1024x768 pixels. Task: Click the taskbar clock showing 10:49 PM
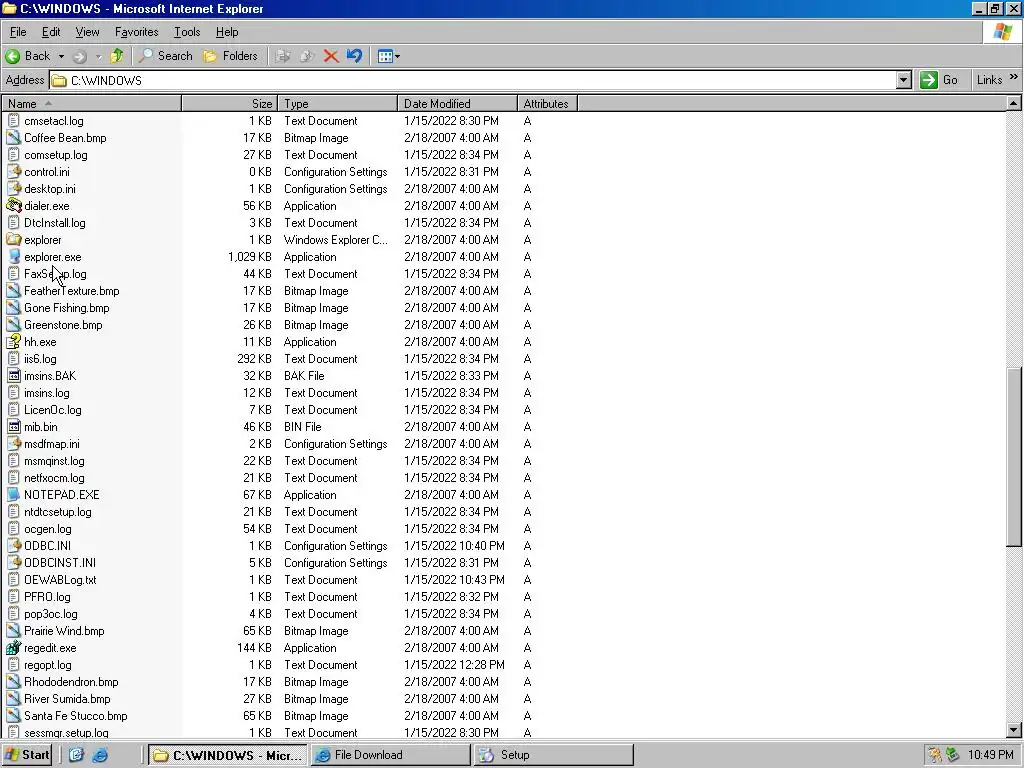990,755
